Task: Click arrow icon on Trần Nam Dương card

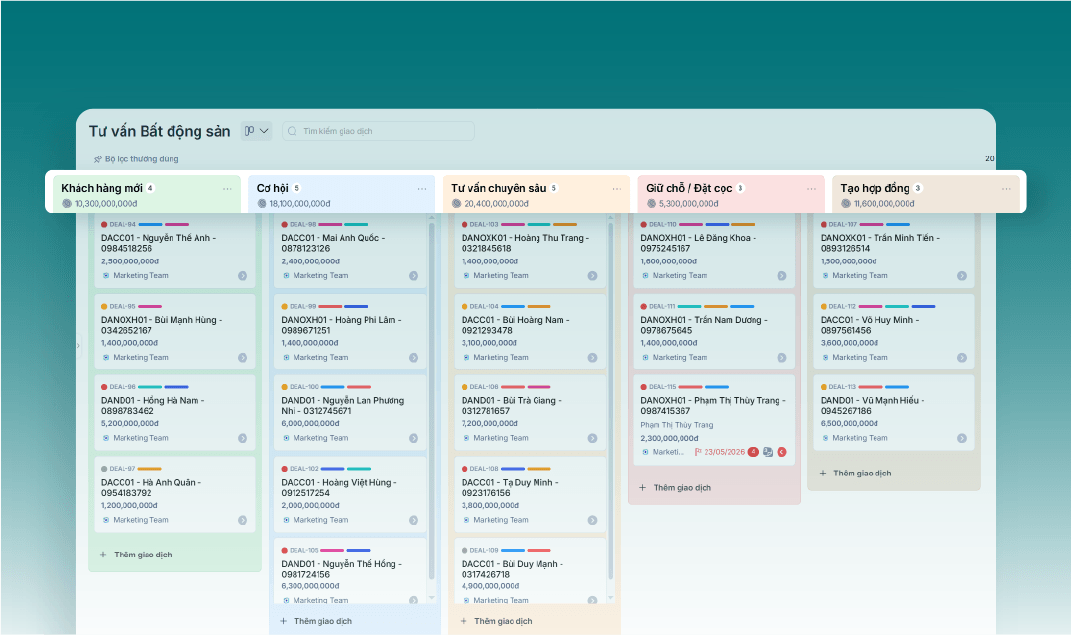Action: click(x=781, y=358)
